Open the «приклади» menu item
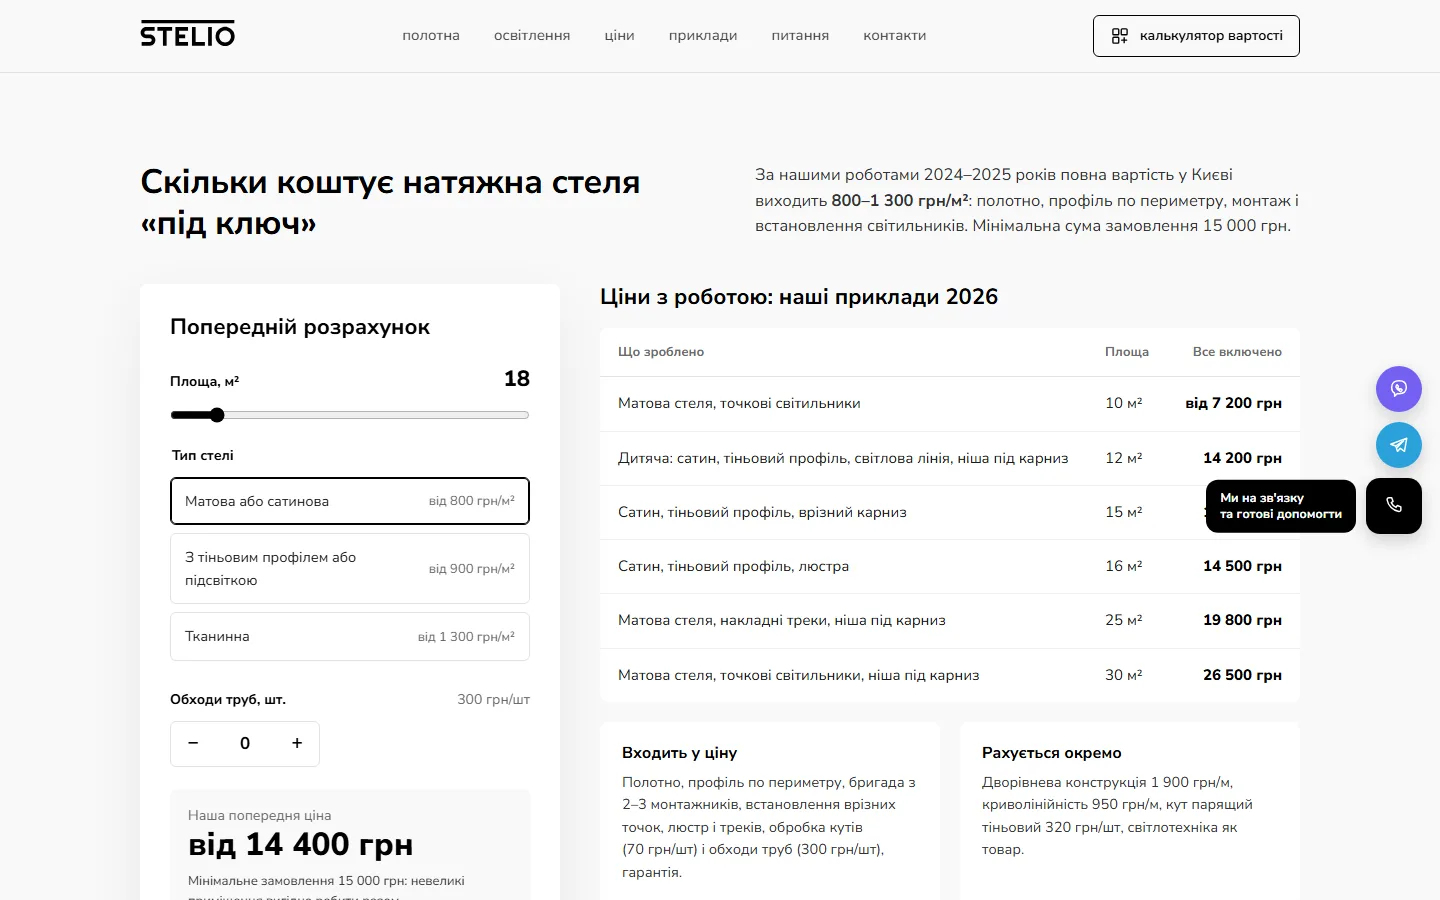 coord(703,35)
